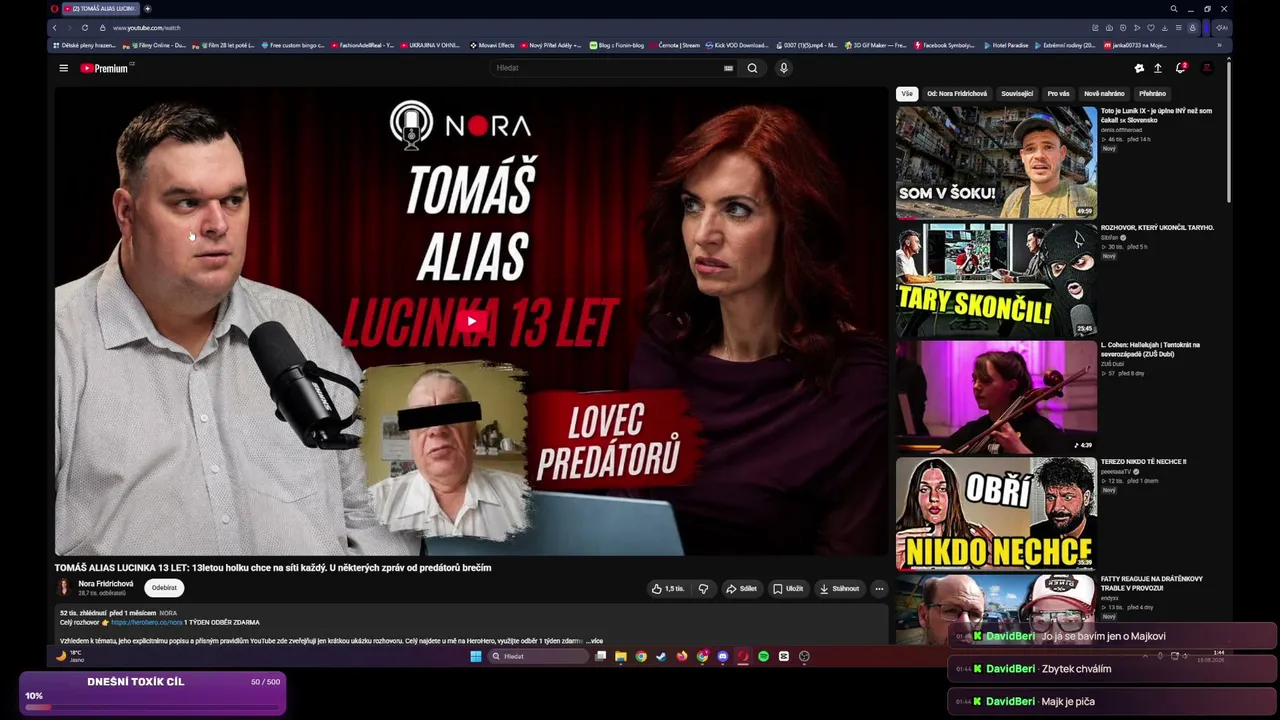Viewport: 1280px width, 720px height.
Task: Expand the description with ...více
Action: [595, 641]
